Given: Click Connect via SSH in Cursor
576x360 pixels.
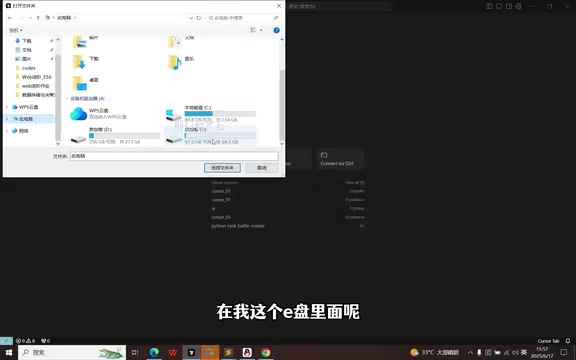Looking at the screenshot, I should click(x=340, y=159).
